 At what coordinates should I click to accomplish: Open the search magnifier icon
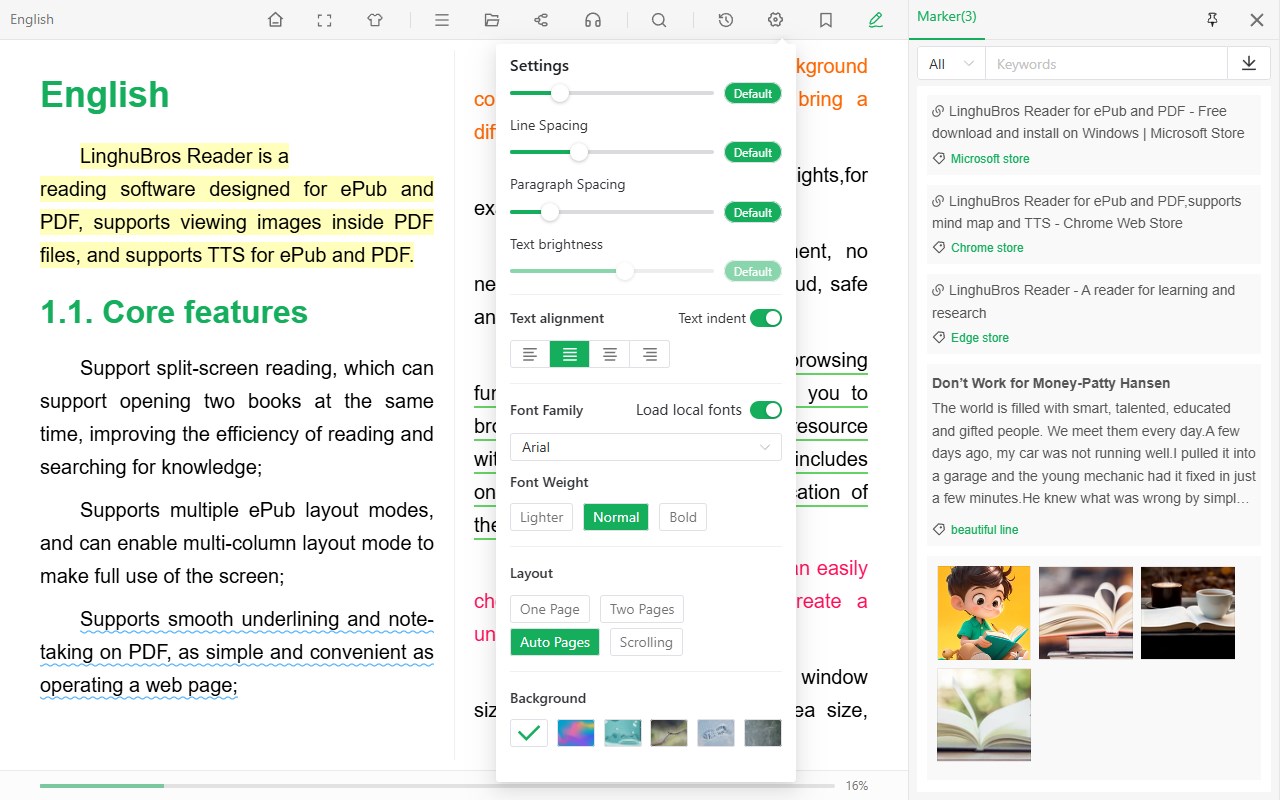tap(659, 20)
